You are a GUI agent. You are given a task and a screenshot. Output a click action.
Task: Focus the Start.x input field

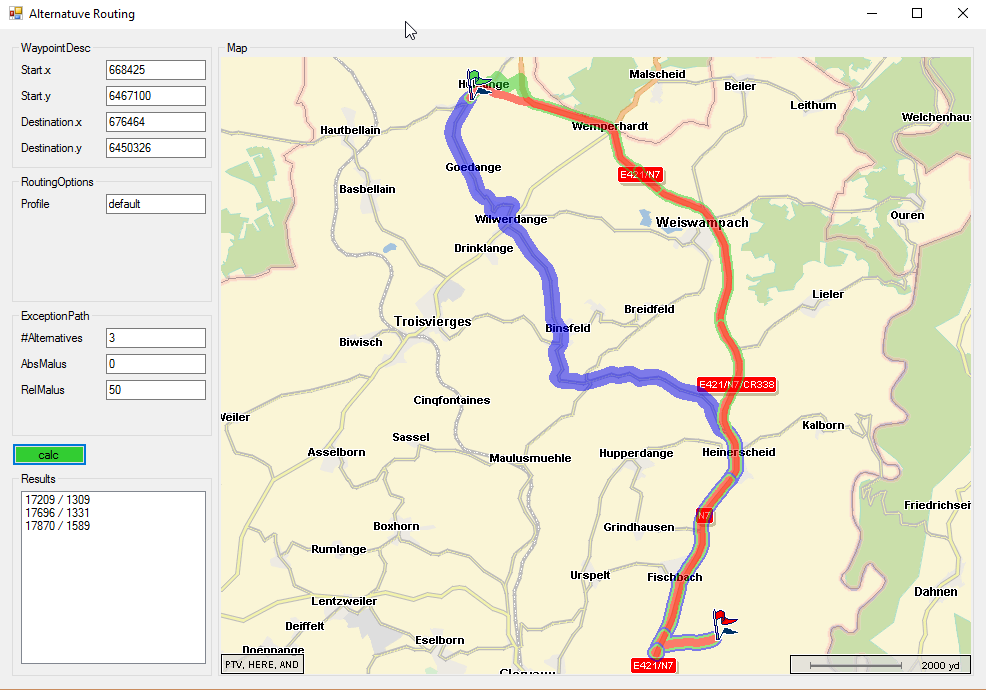(155, 70)
